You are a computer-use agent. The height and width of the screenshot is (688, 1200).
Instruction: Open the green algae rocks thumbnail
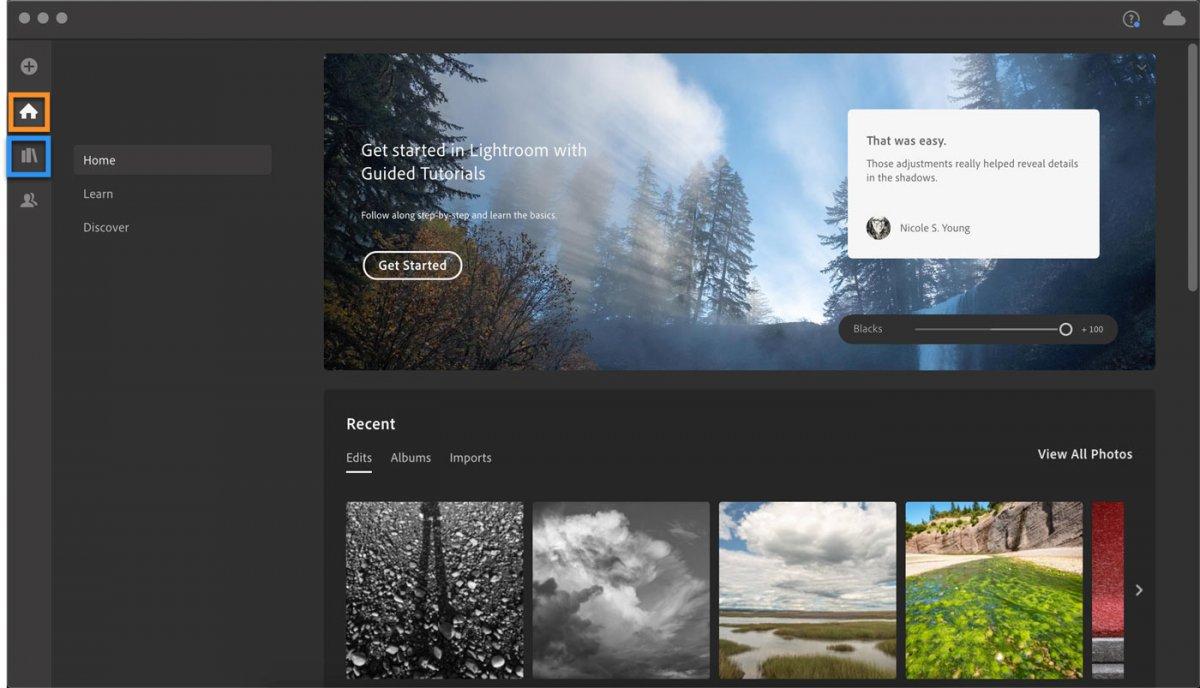(x=993, y=590)
